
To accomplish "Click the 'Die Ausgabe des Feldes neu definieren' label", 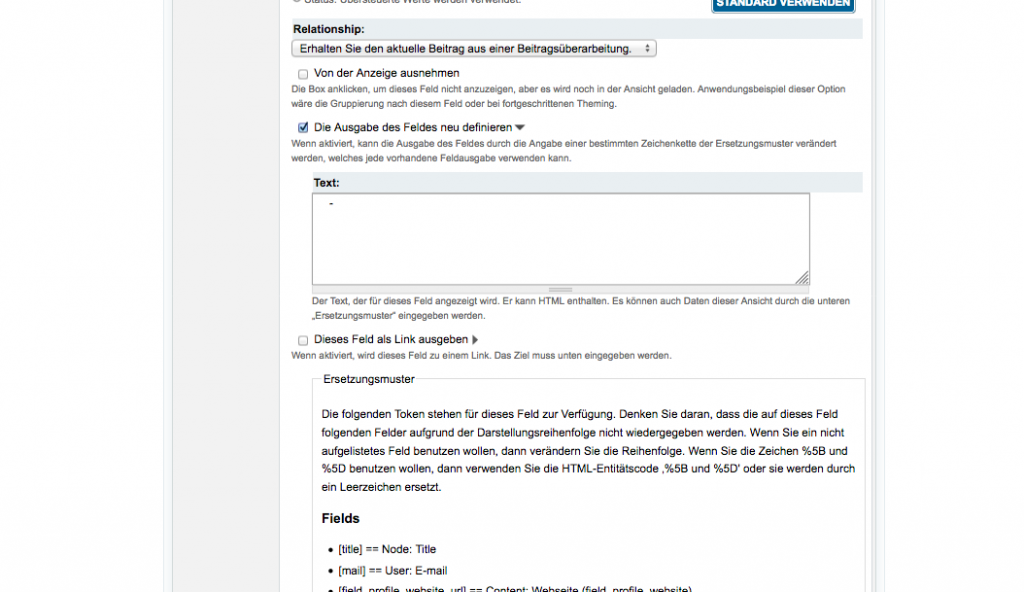I will (x=412, y=127).
